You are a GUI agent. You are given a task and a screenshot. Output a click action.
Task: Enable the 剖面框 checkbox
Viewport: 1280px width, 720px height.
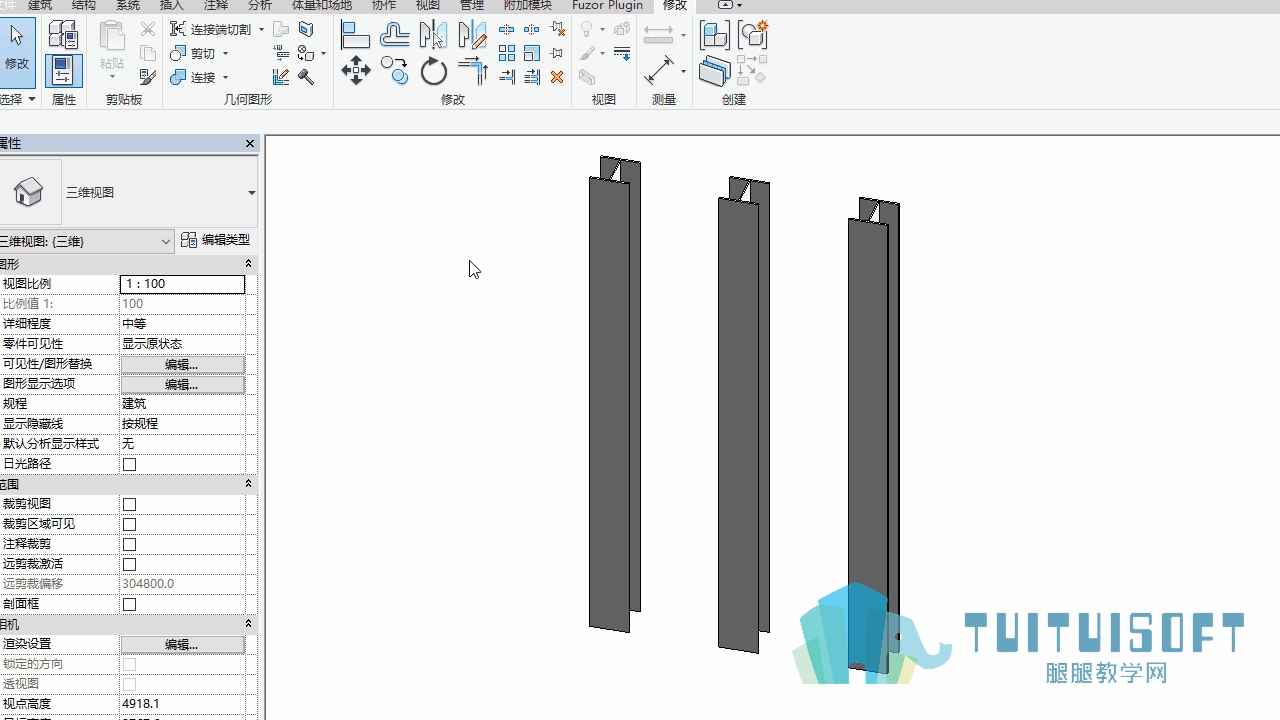coord(129,604)
